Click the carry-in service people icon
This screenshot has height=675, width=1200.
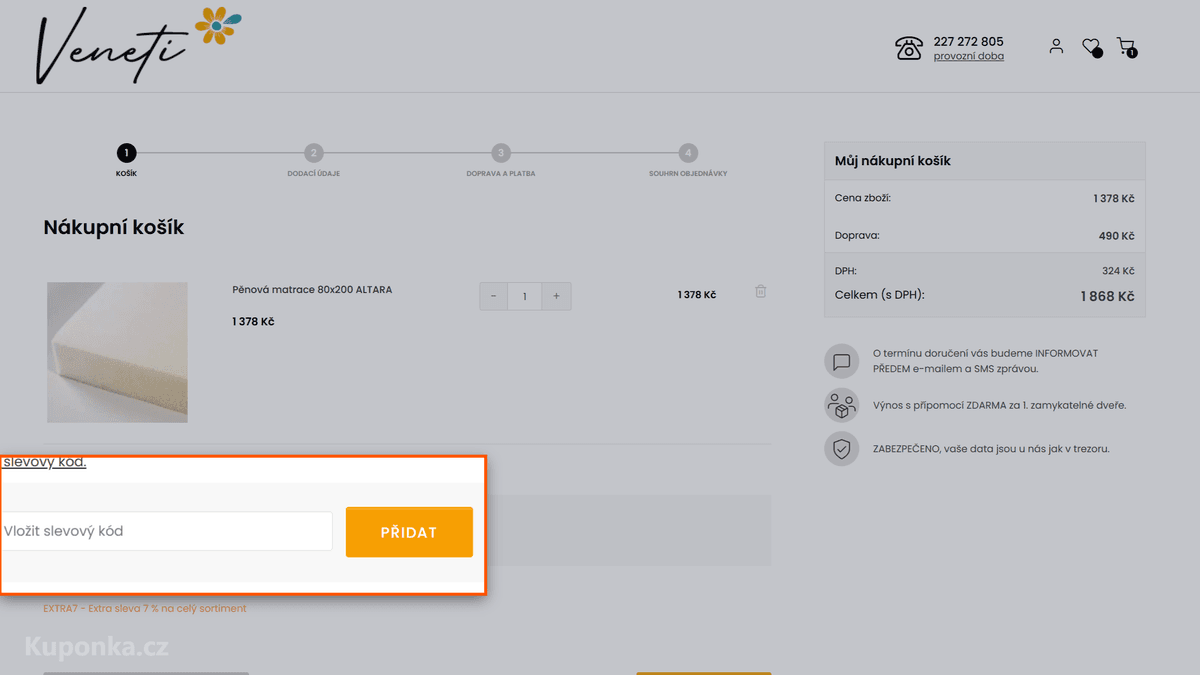pos(842,405)
